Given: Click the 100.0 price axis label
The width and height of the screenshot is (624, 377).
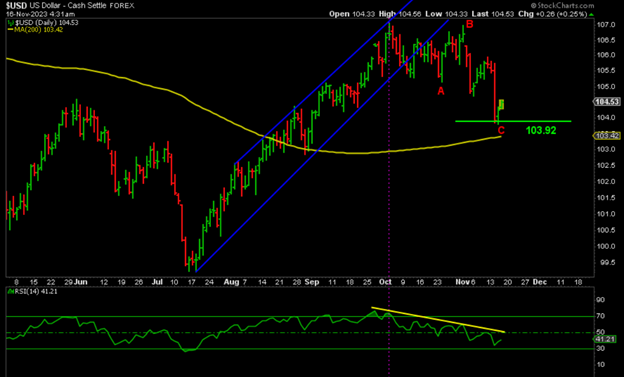Looking at the screenshot, I should point(606,246).
